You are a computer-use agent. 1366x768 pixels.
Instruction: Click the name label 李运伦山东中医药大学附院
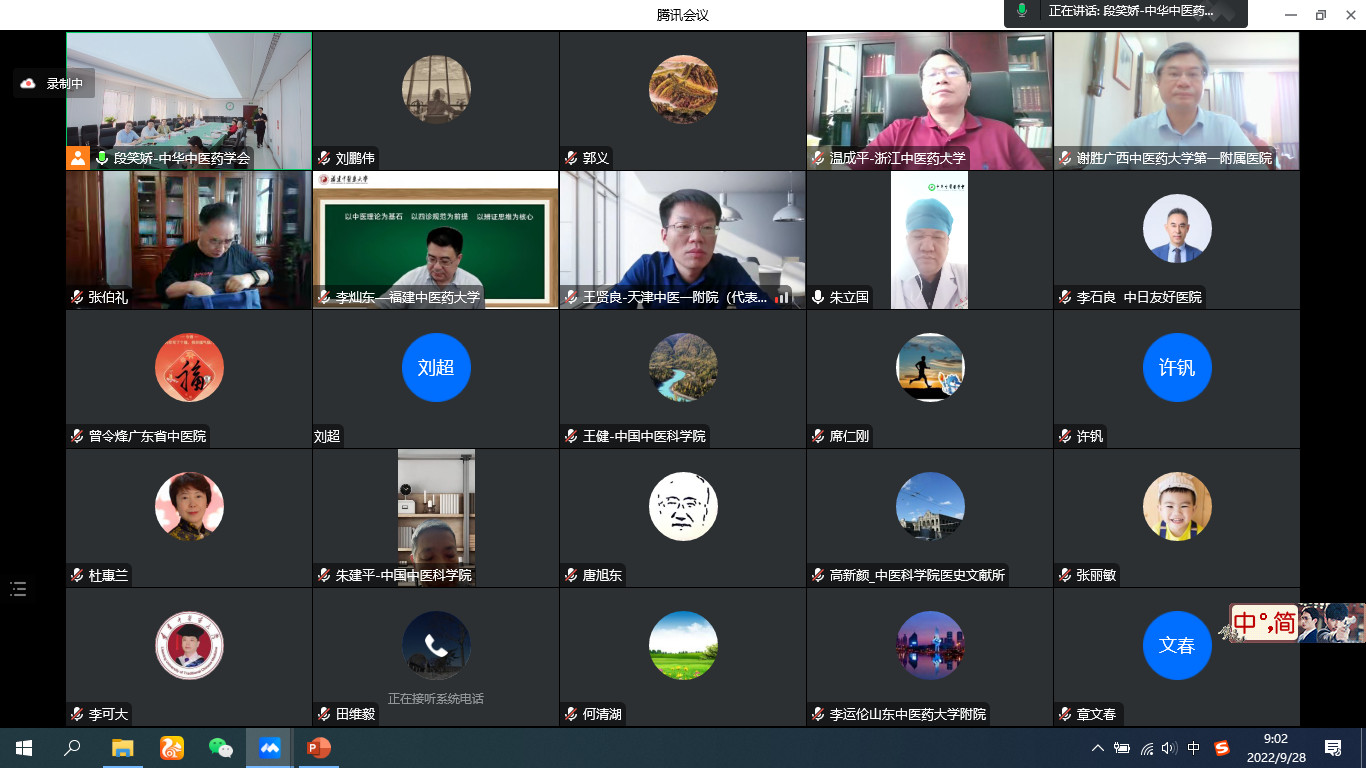coord(908,714)
